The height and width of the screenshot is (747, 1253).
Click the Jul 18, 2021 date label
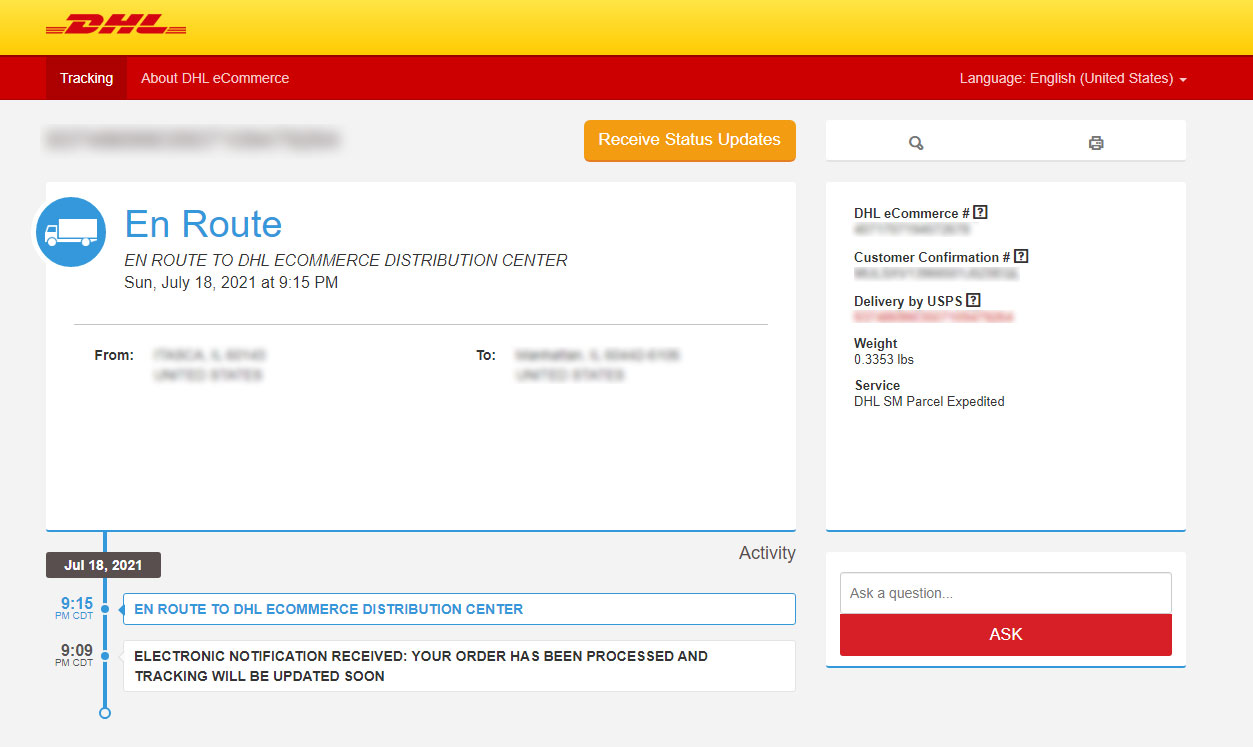(x=103, y=565)
